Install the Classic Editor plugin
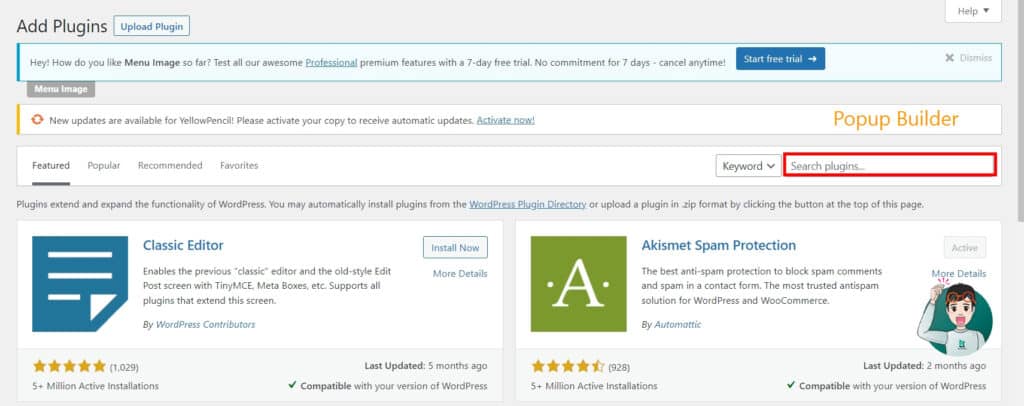Image resolution: width=1024 pixels, height=406 pixels. coord(455,247)
